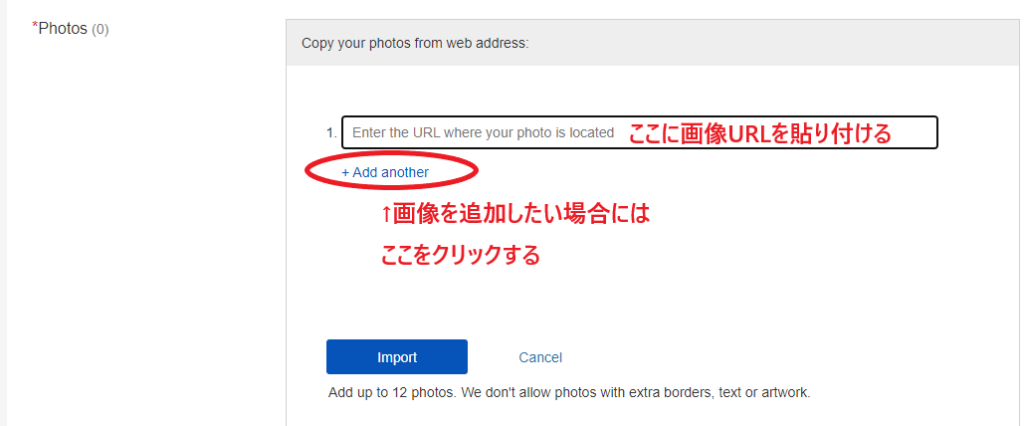Click the (0) photo count indicator
The width and height of the screenshot is (1024, 426).
[x=100, y=30]
